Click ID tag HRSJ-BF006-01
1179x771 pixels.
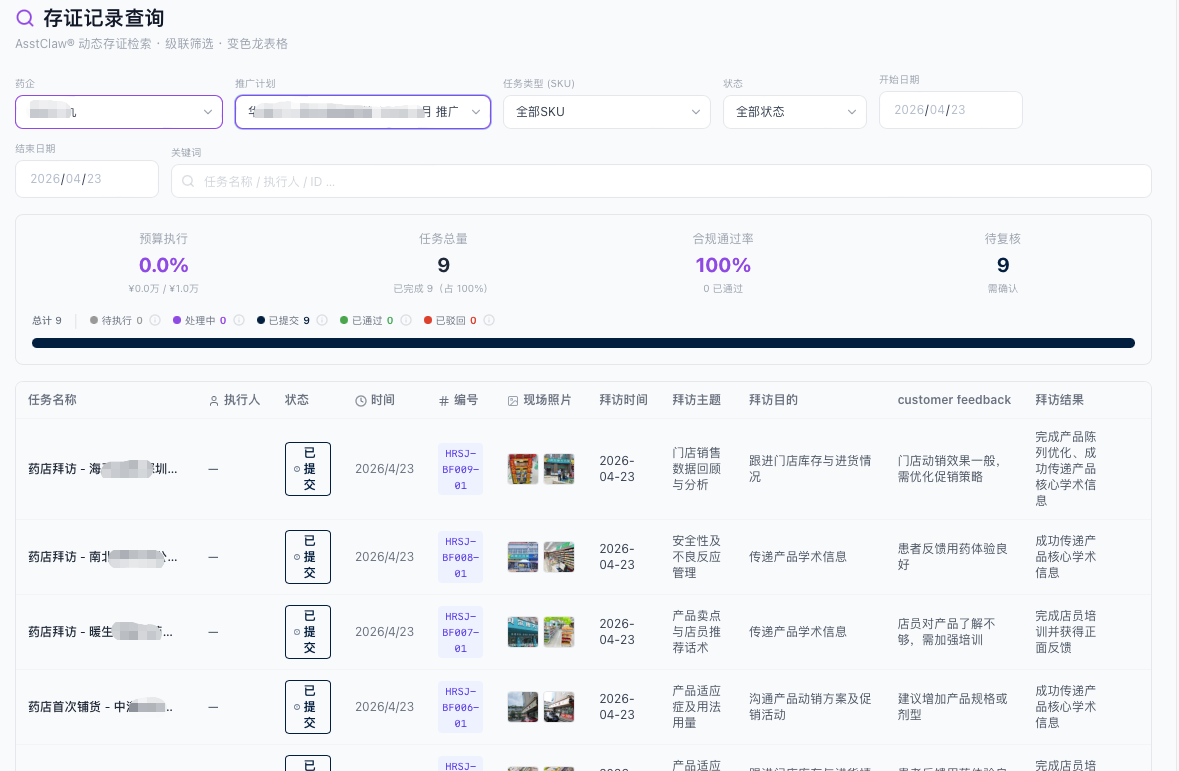pyautogui.click(x=460, y=708)
